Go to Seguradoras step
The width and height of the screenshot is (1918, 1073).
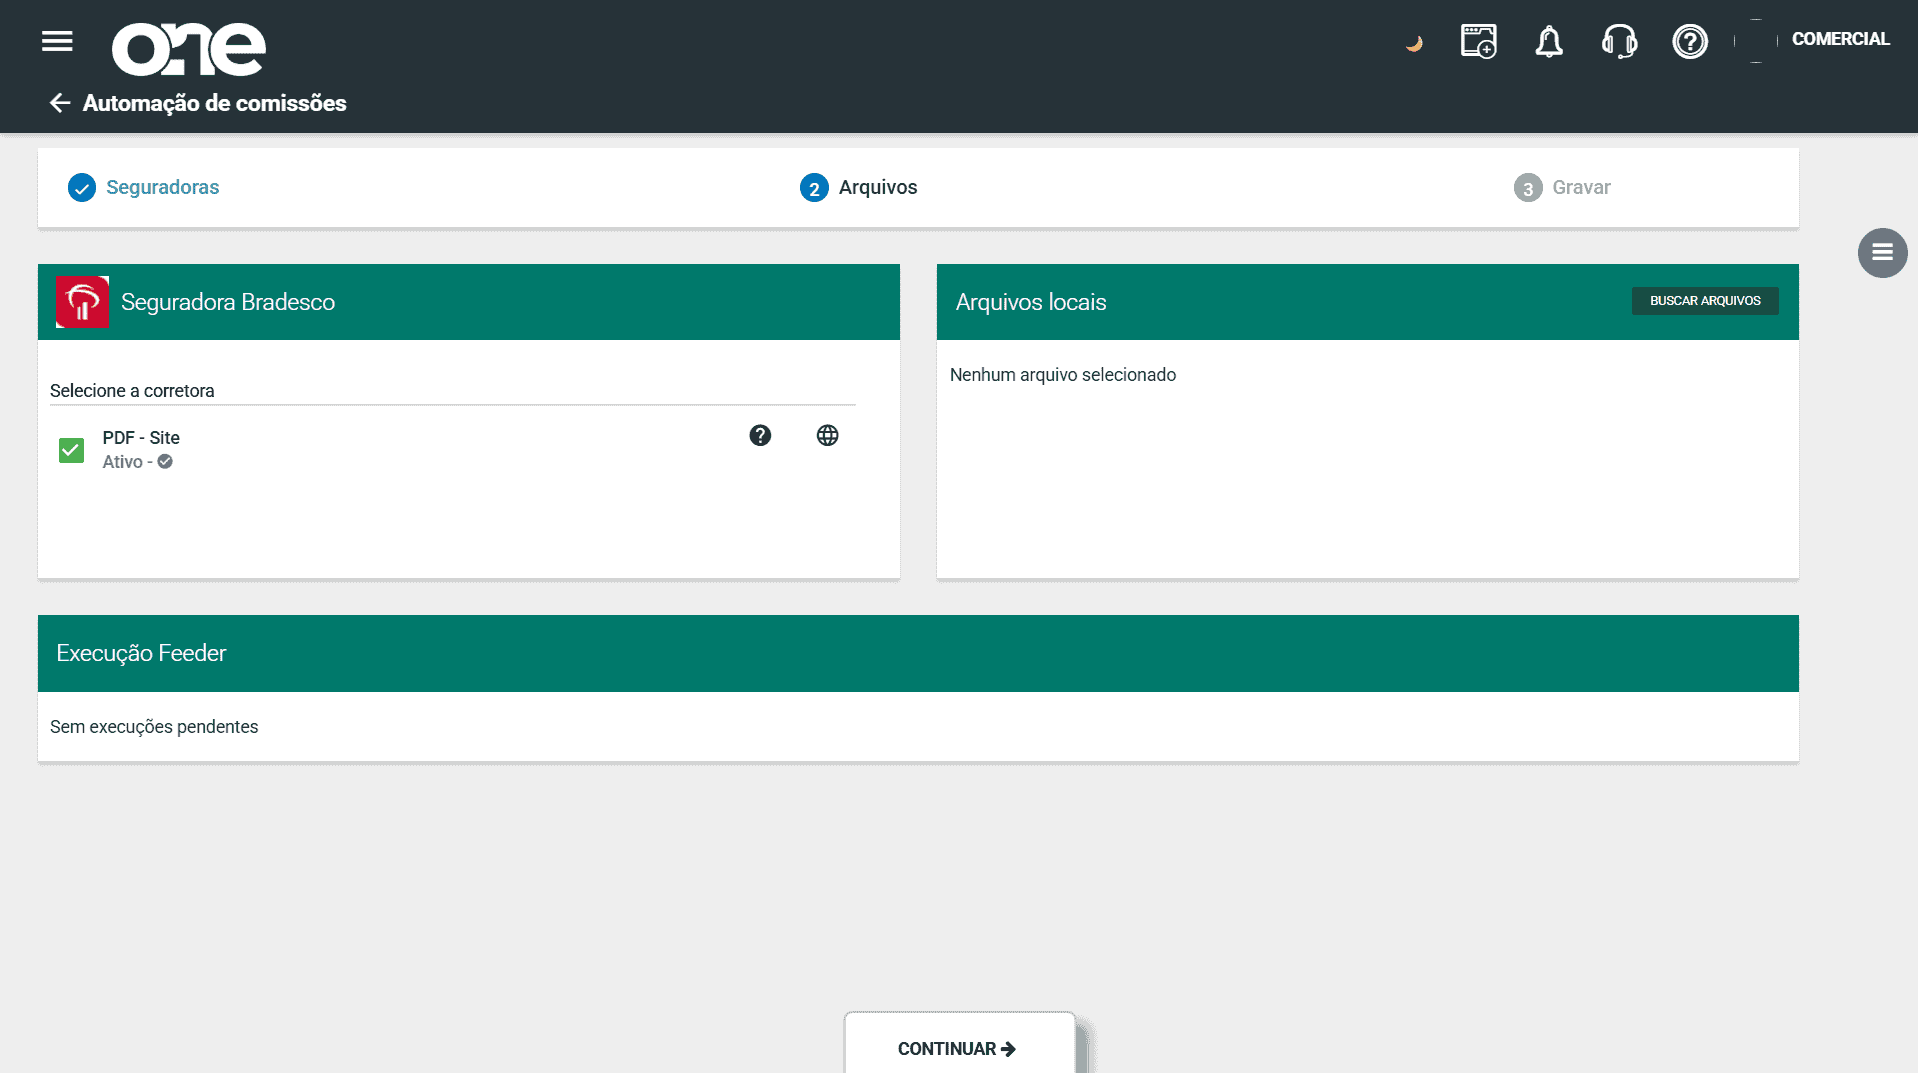[162, 187]
